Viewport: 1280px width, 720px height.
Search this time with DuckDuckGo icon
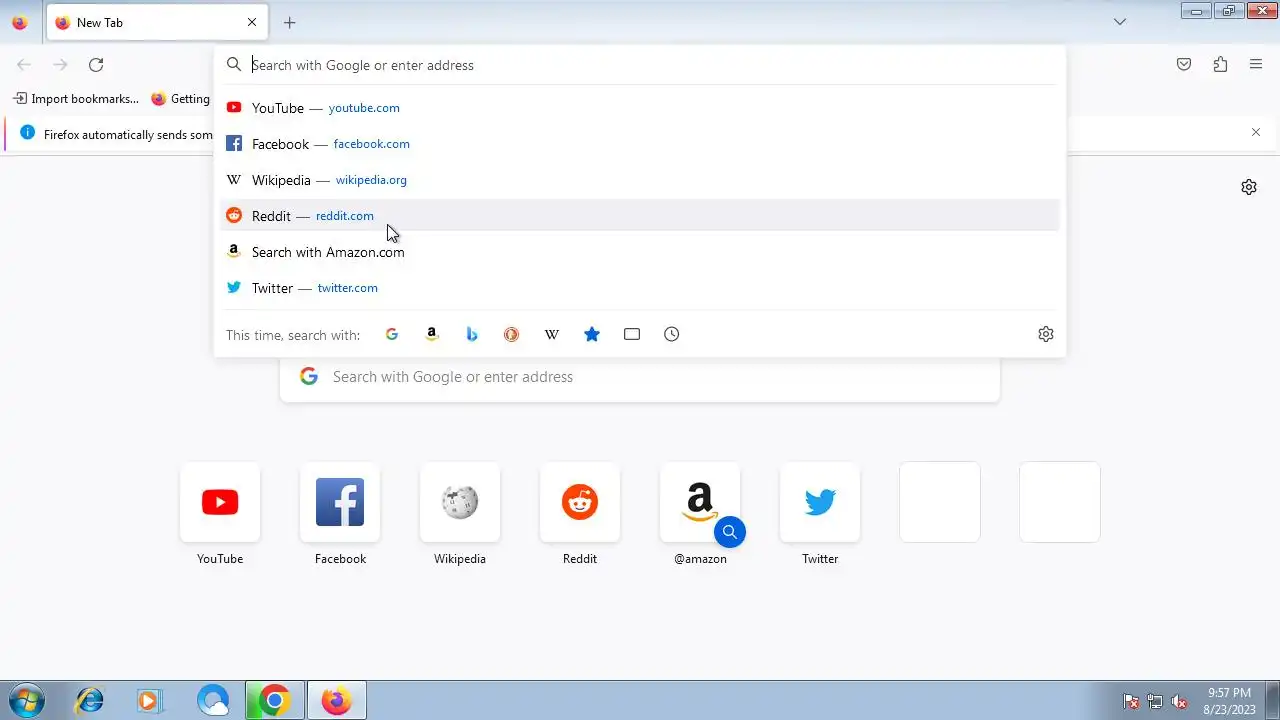[512, 334]
